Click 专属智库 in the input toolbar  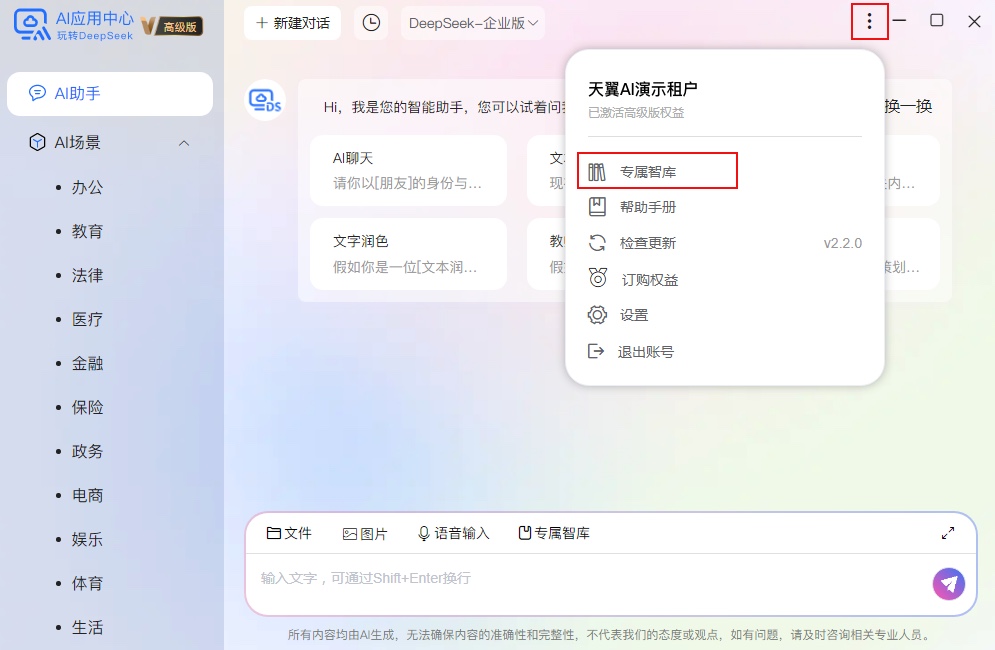554,533
